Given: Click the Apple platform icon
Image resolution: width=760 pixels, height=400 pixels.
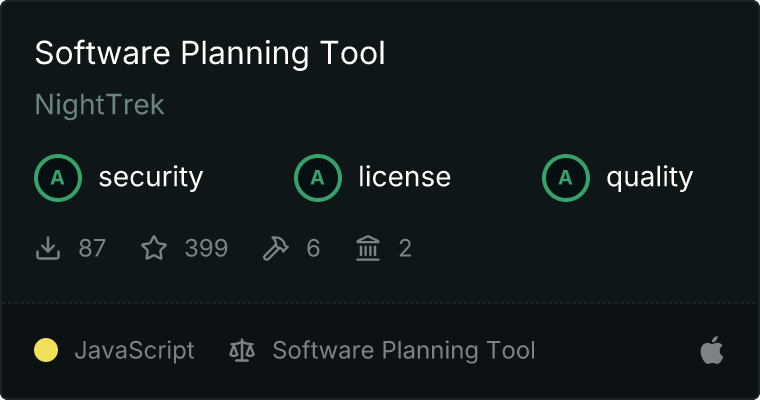Looking at the screenshot, I should (x=712, y=350).
